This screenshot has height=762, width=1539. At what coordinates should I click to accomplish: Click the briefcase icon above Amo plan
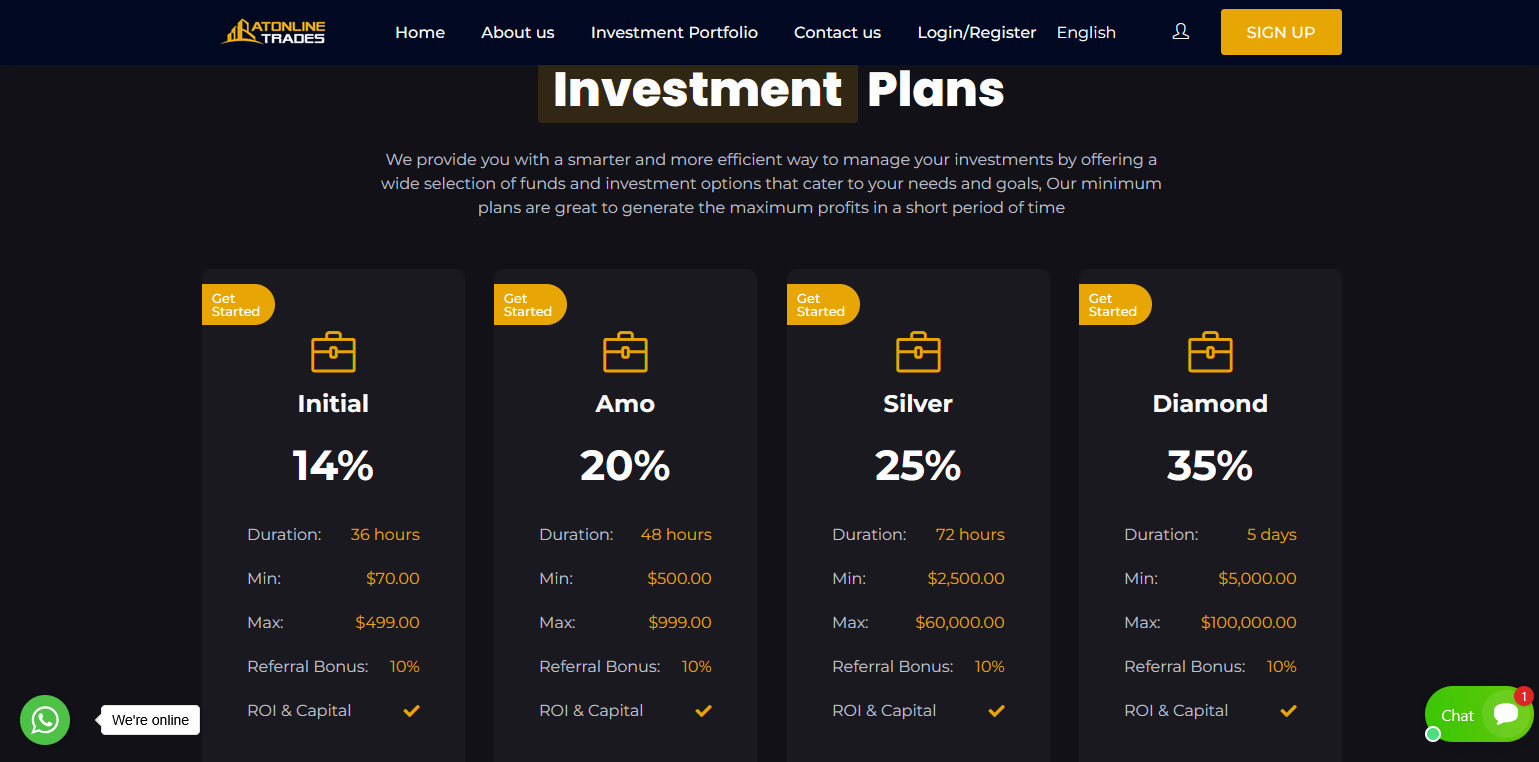[x=625, y=352]
